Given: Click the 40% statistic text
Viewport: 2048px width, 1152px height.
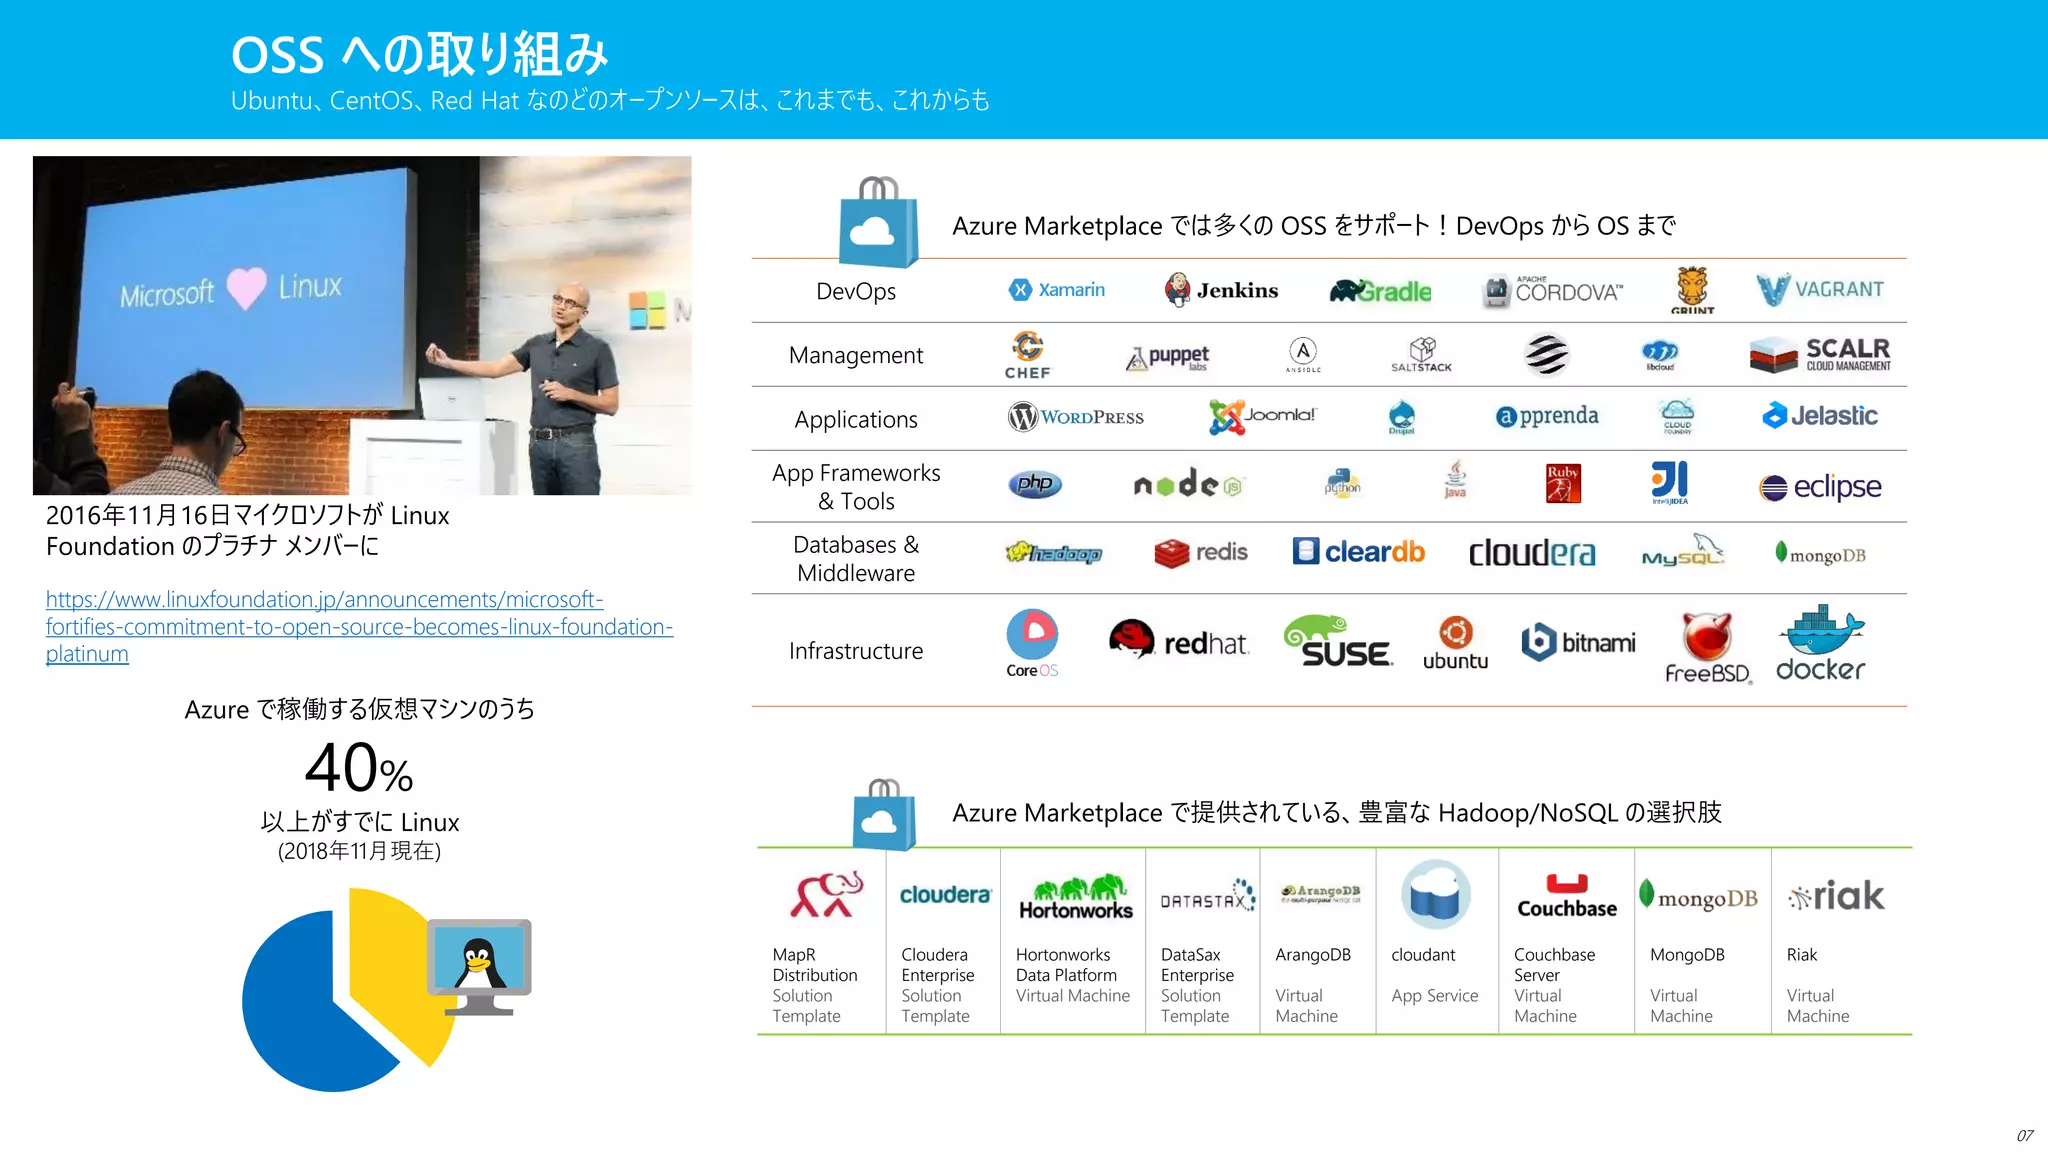Looking at the screenshot, I should pos(359,768).
